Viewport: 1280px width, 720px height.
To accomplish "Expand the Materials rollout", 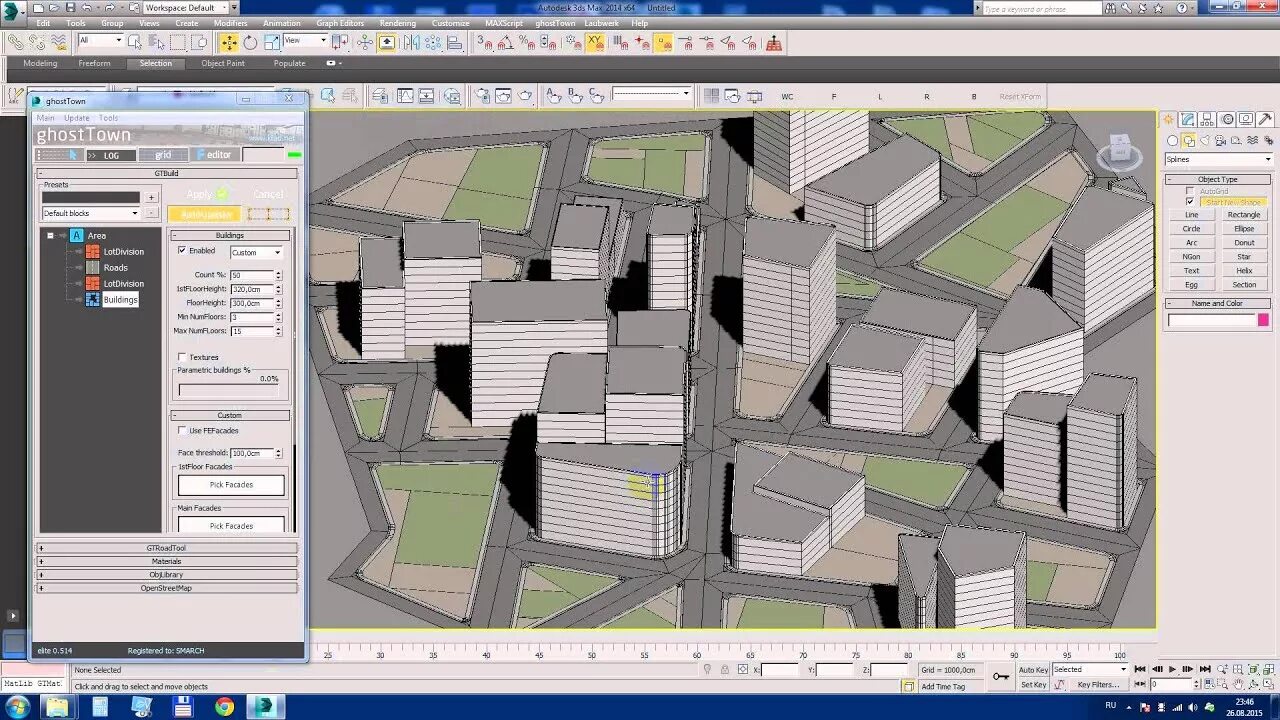I will (x=167, y=561).
